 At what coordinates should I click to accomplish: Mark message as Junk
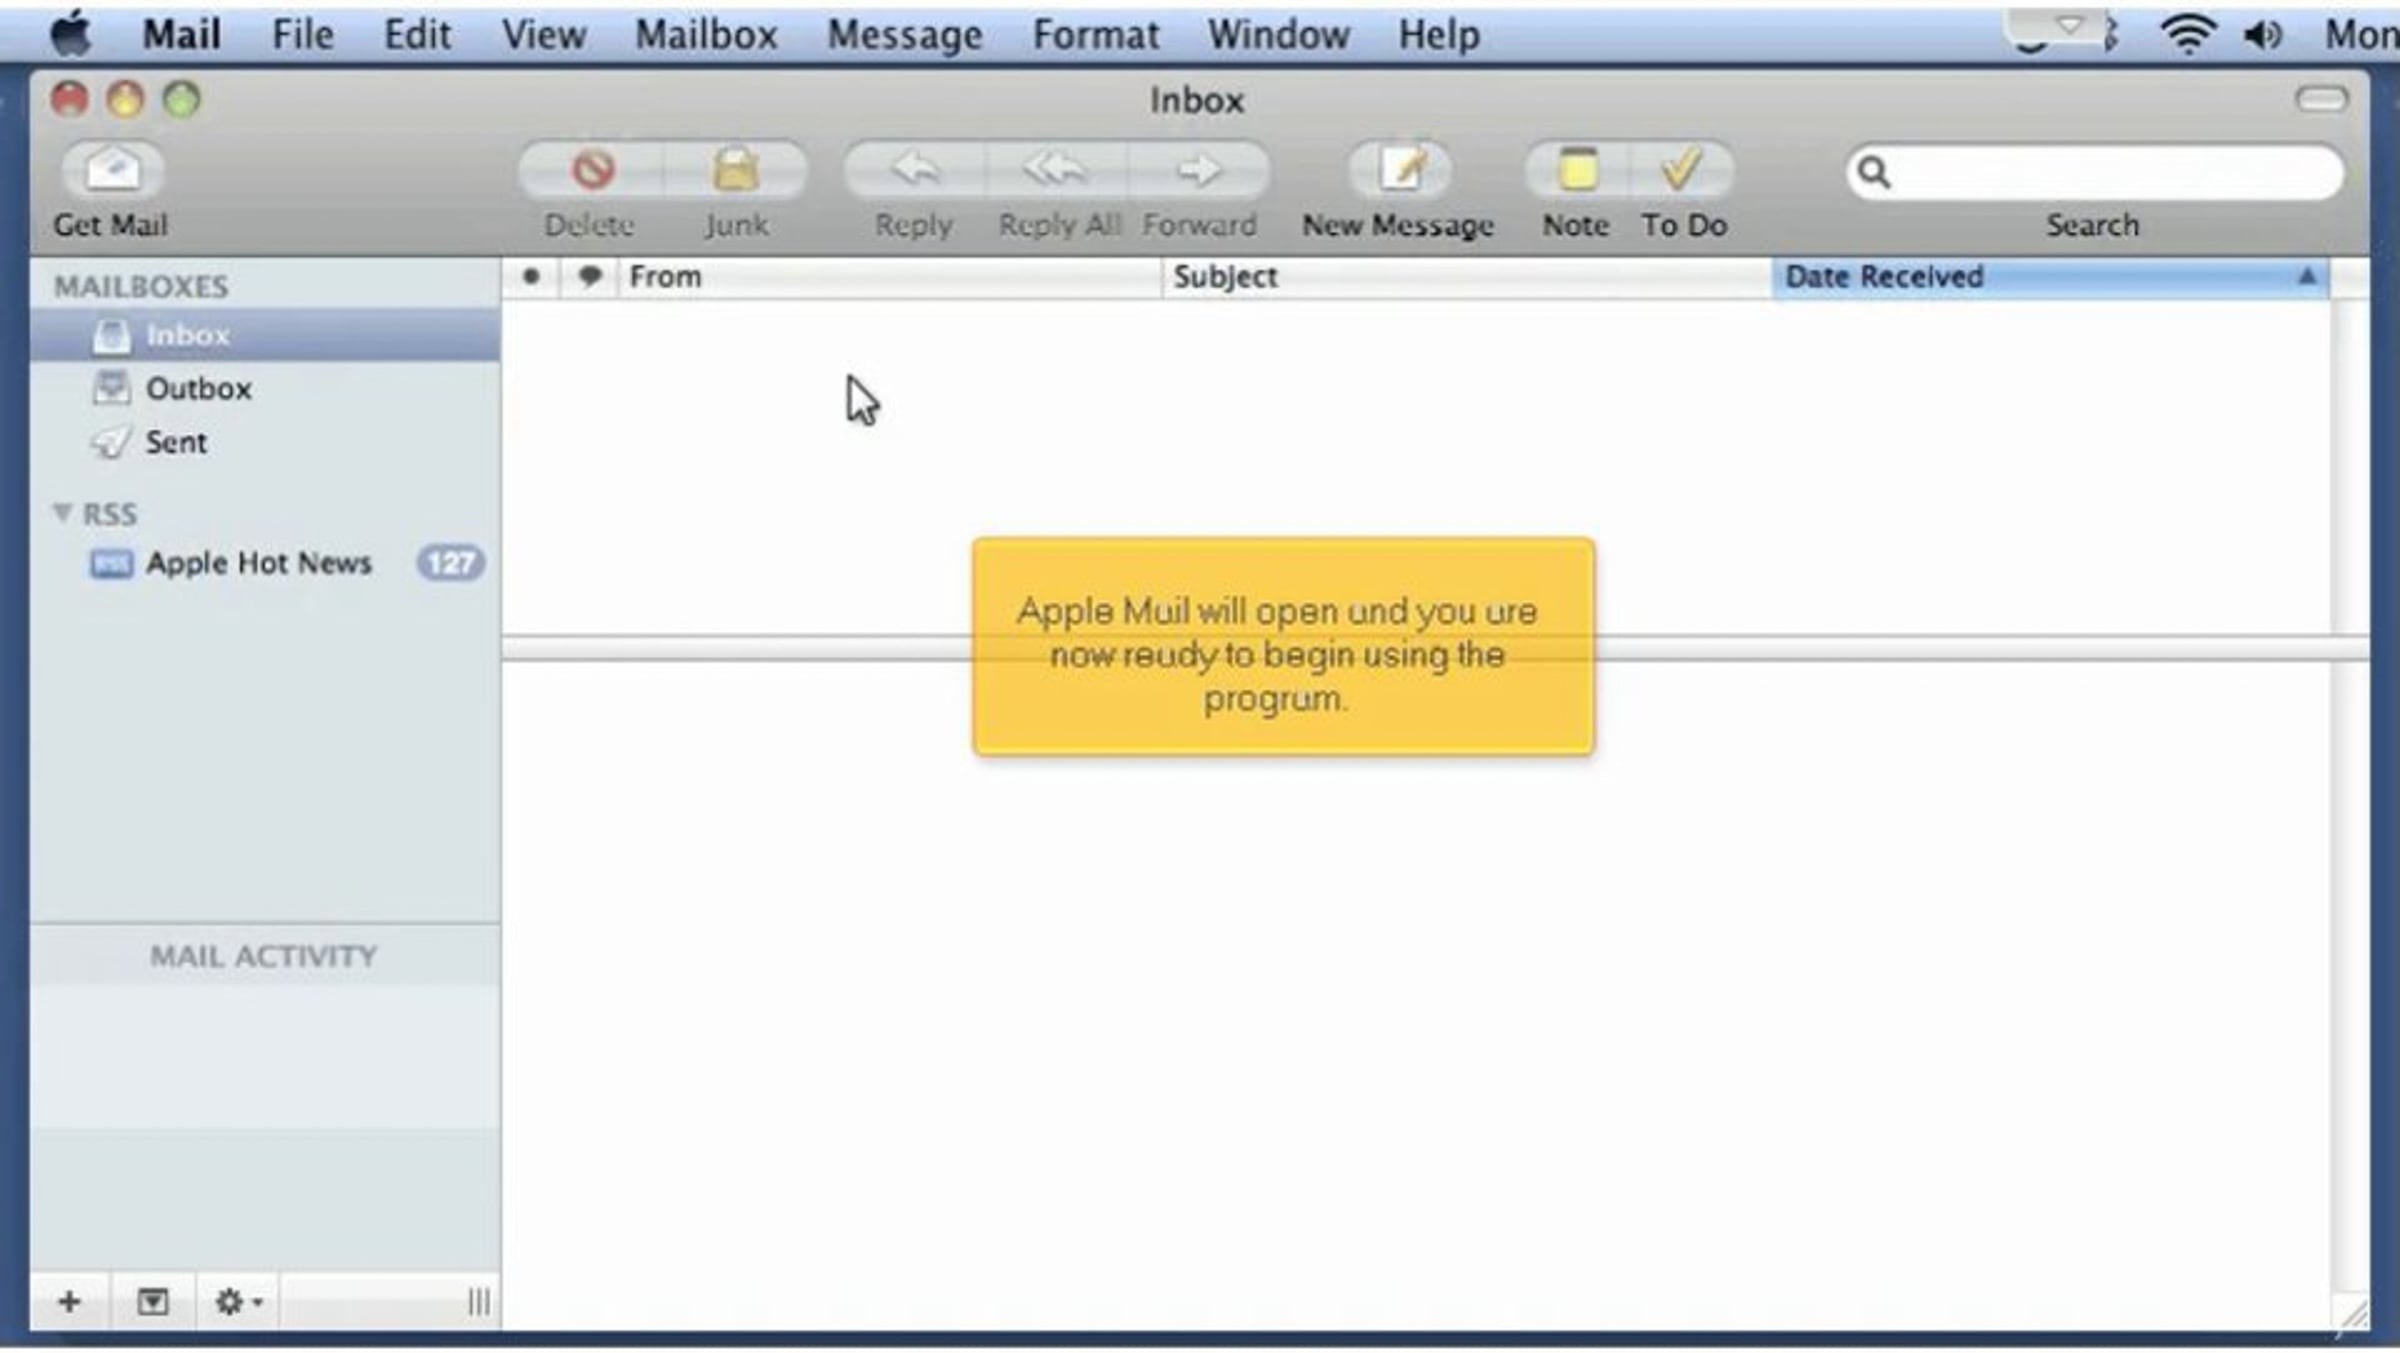(735, 170)
